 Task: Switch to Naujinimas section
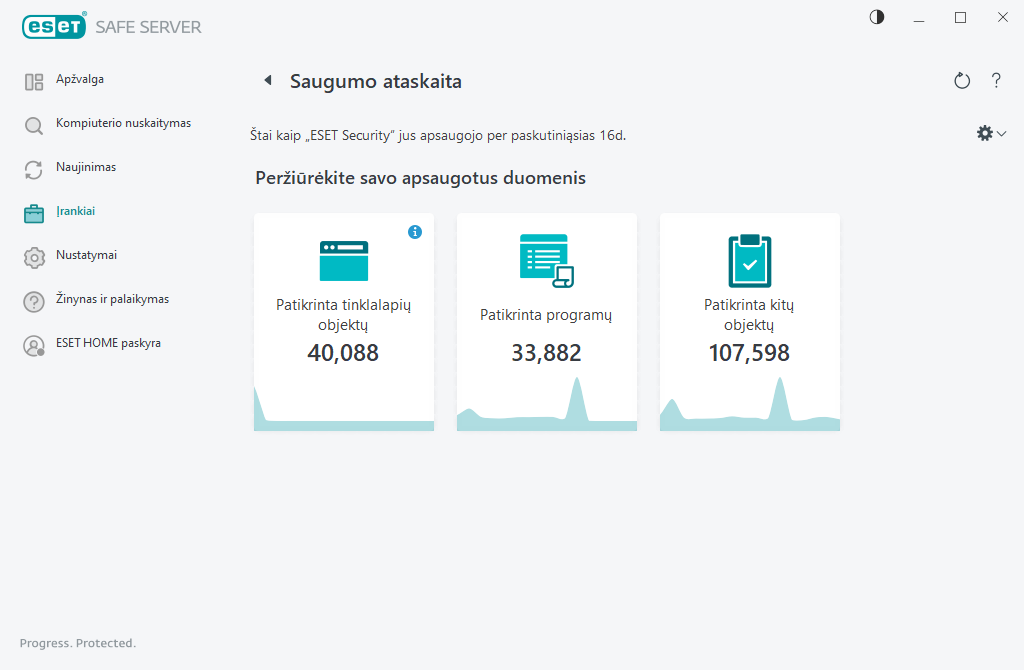(x=86, y=167)
